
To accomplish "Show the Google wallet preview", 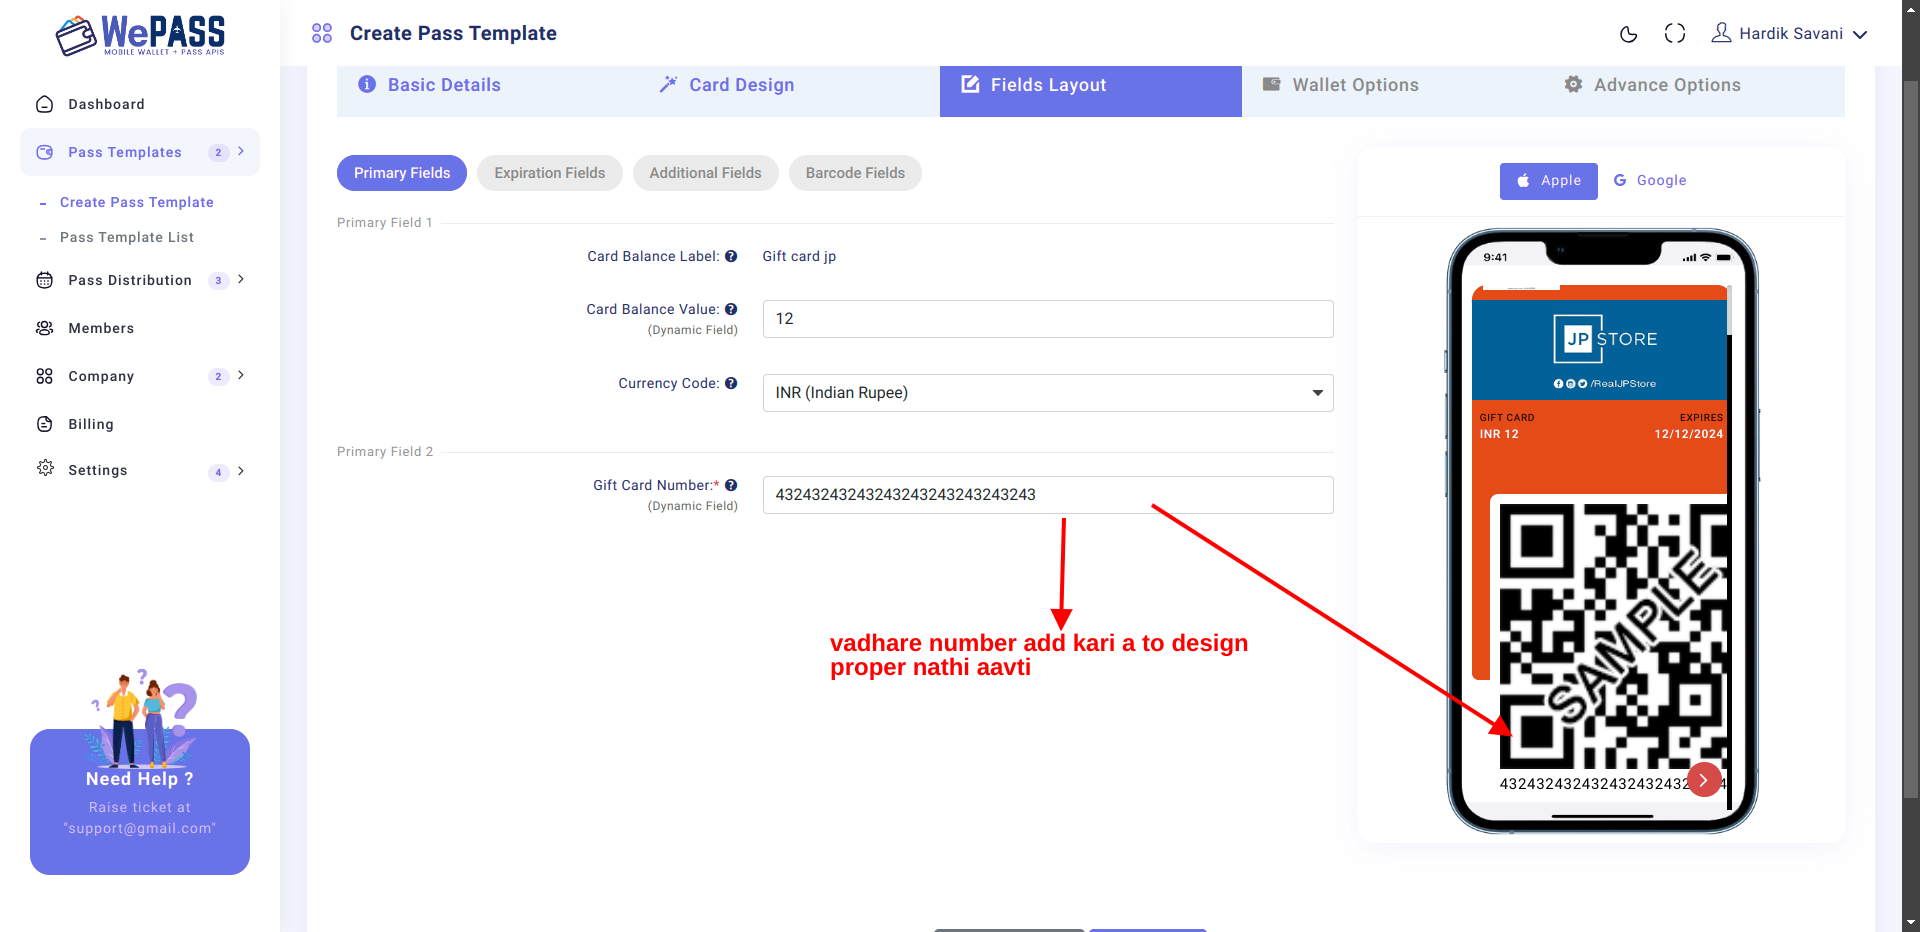I will coord(1650,181).
